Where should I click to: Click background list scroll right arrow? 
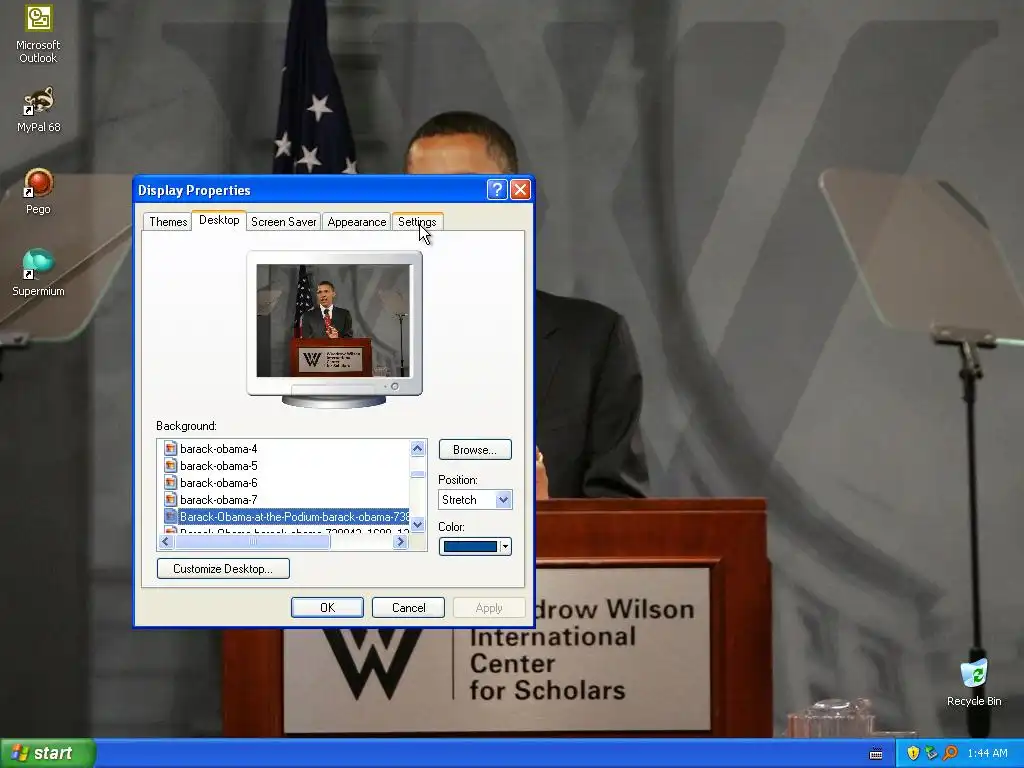(x=401, y=541)
